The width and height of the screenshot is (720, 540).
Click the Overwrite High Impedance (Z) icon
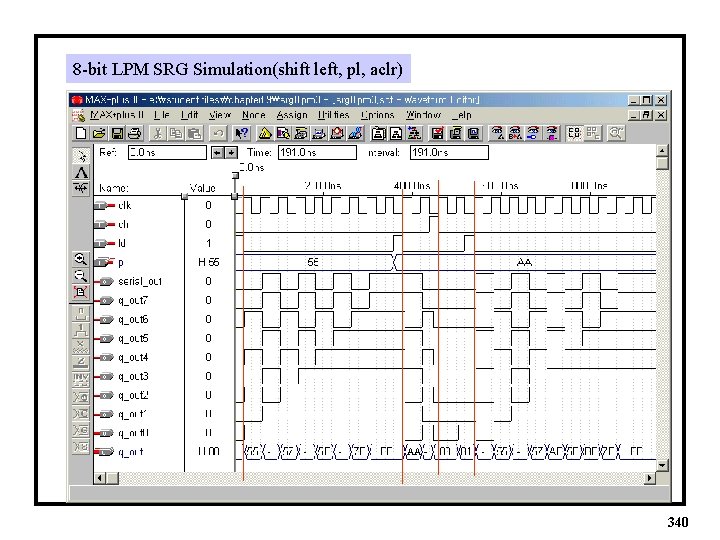(81, 363)
